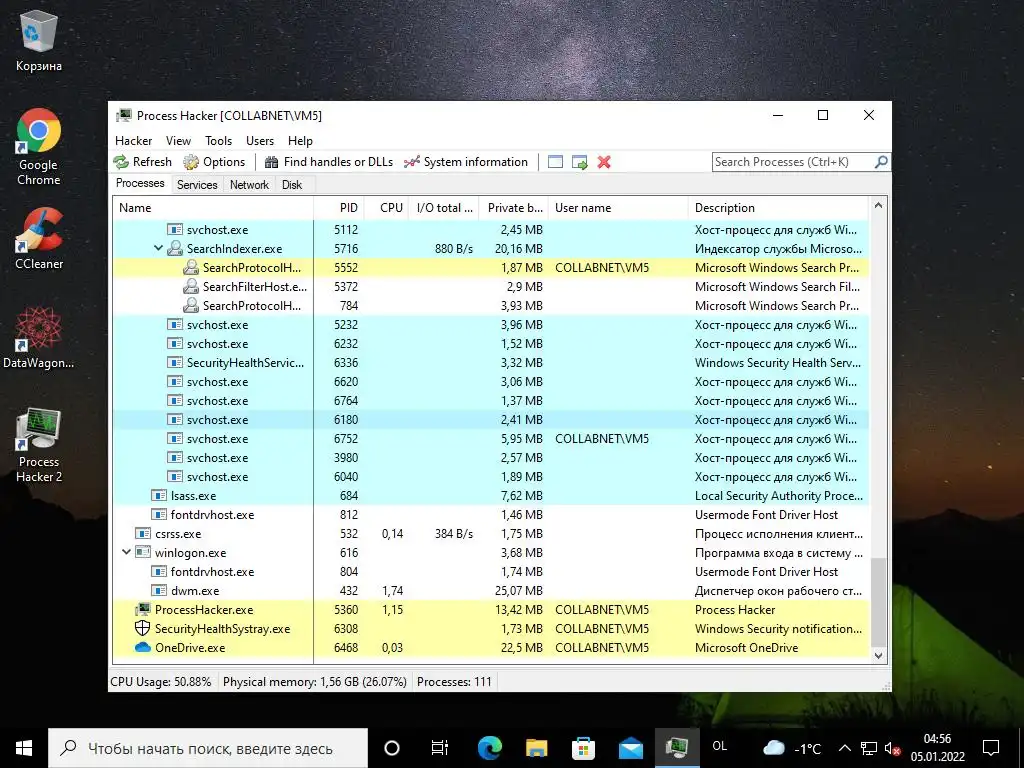Click Physical memory status bar entry

tap(315, 682)
